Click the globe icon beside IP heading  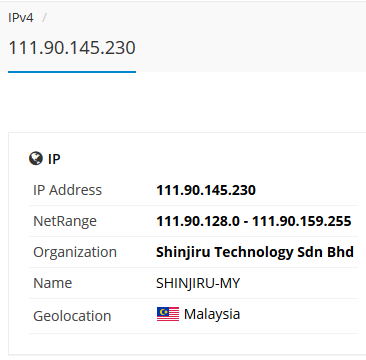(36, 159)
